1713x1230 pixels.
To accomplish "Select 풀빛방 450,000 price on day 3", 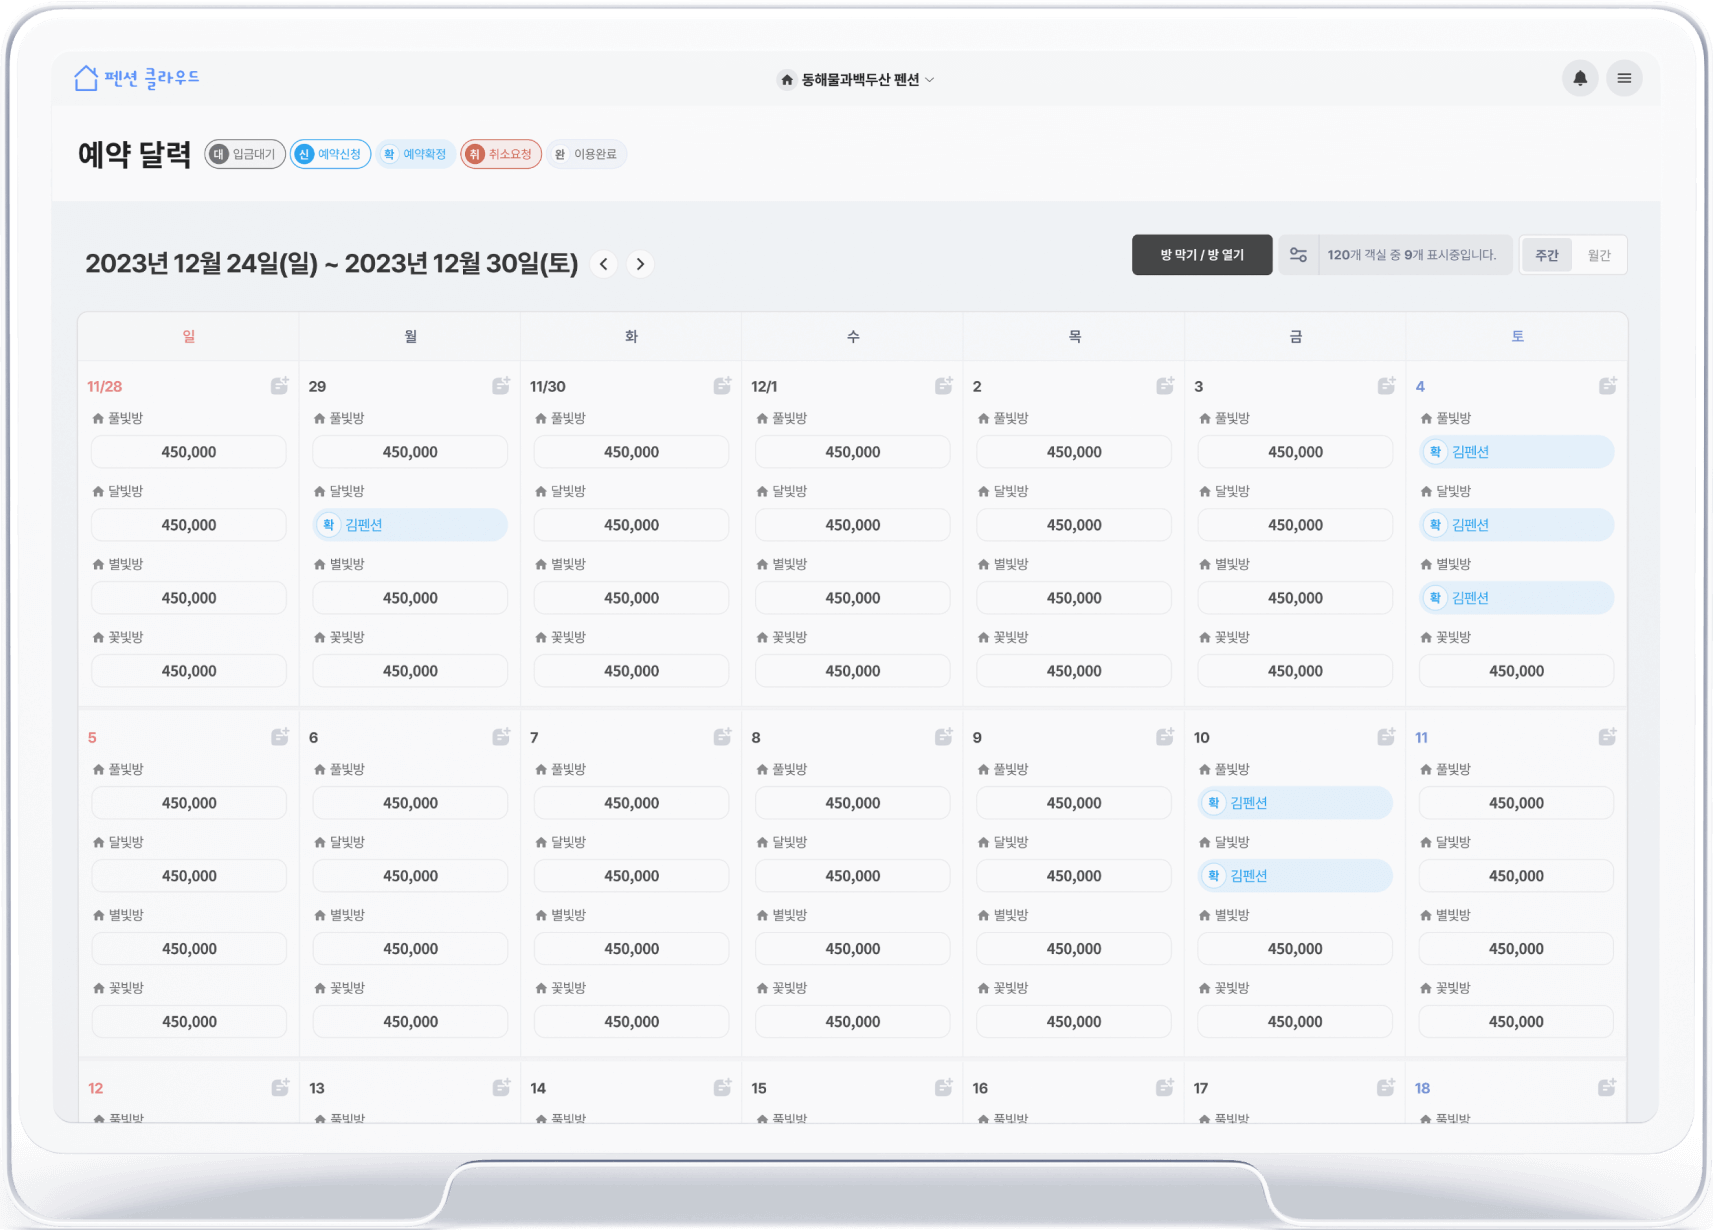I will click(x=1295, y=452).
